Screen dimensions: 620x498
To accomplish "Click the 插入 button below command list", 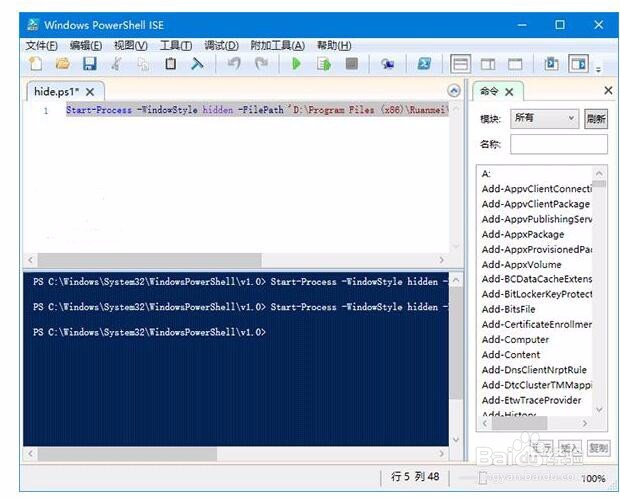I will tap(570, 448).
